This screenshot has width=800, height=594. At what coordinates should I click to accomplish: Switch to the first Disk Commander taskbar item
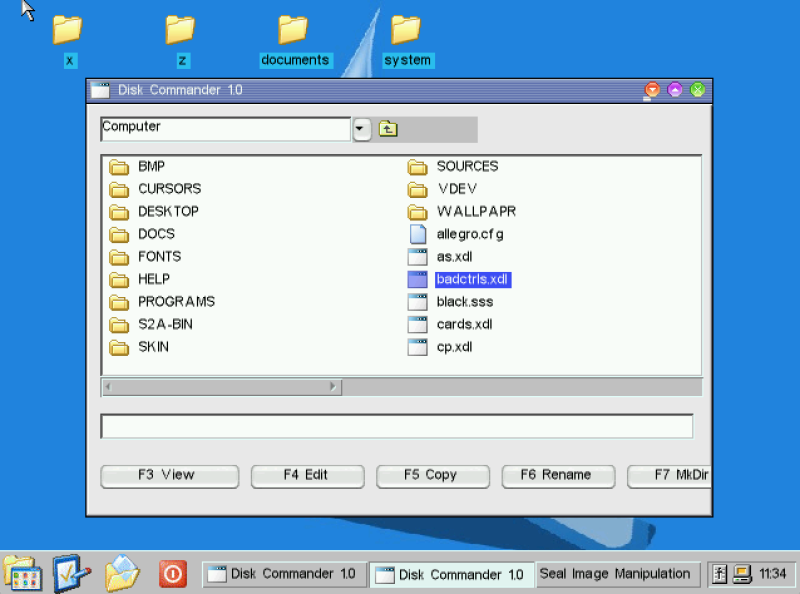pyautogui.click(x=284, y=574)
